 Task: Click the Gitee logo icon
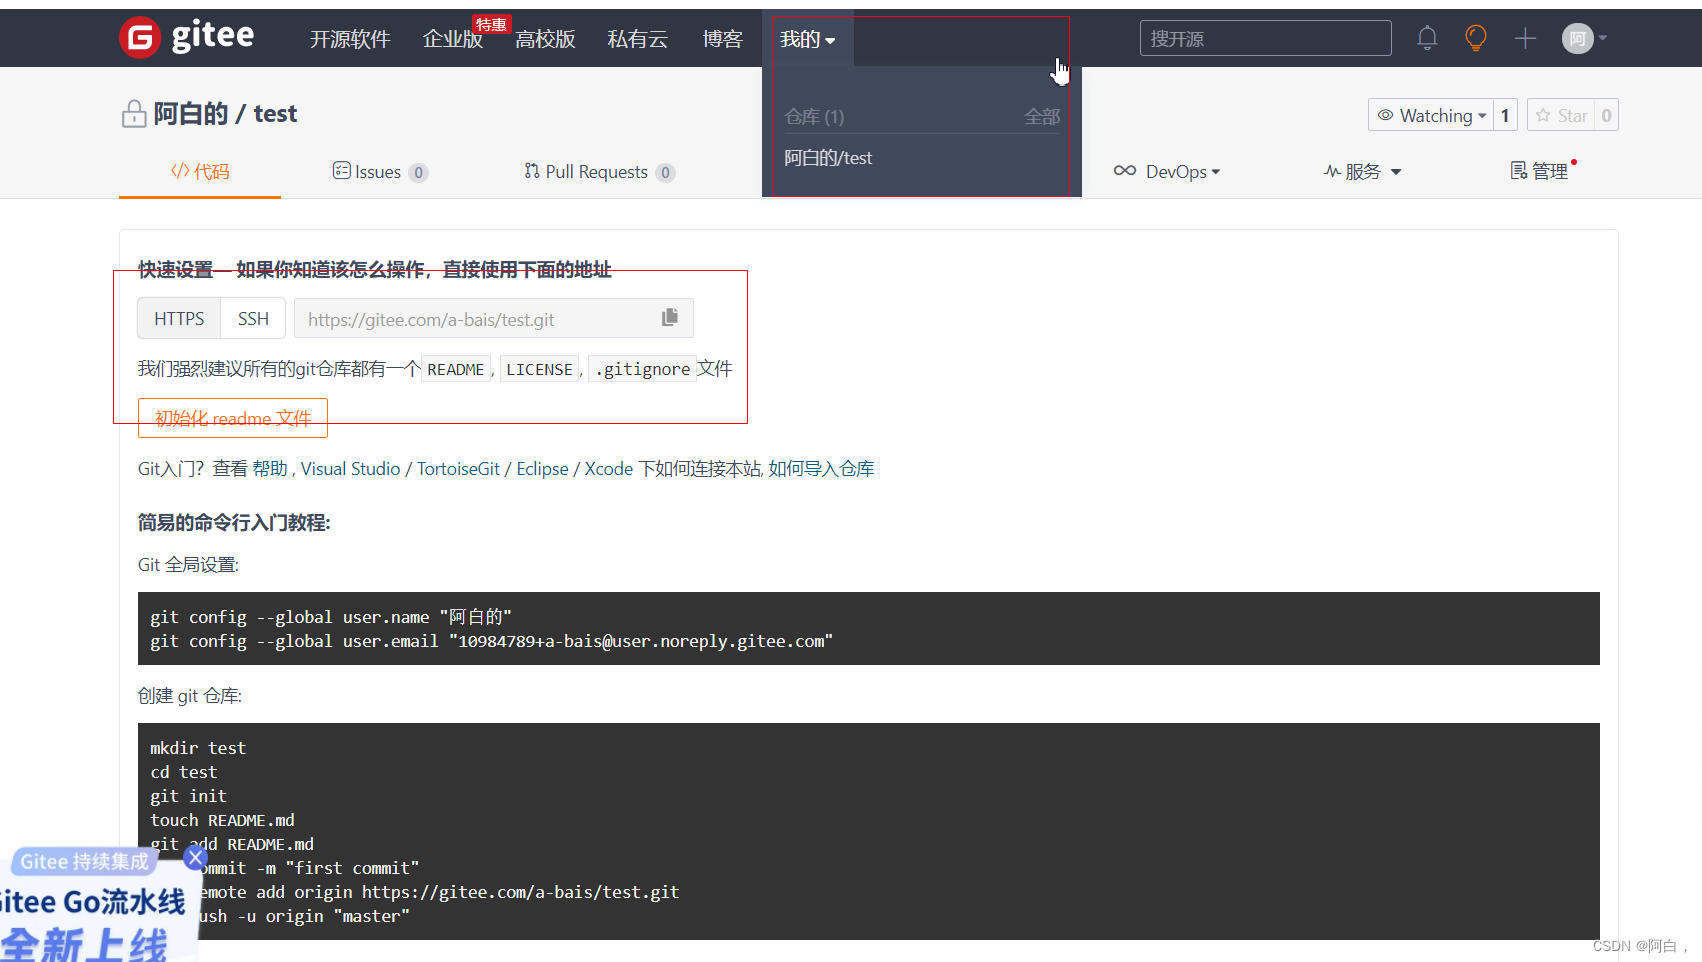pos(140,38)
